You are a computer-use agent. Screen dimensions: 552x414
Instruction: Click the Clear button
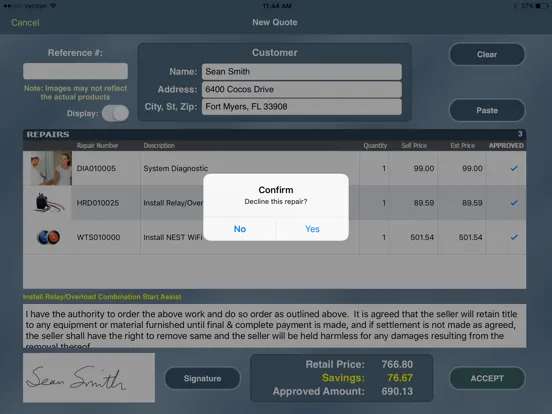[x=487, y=54]
